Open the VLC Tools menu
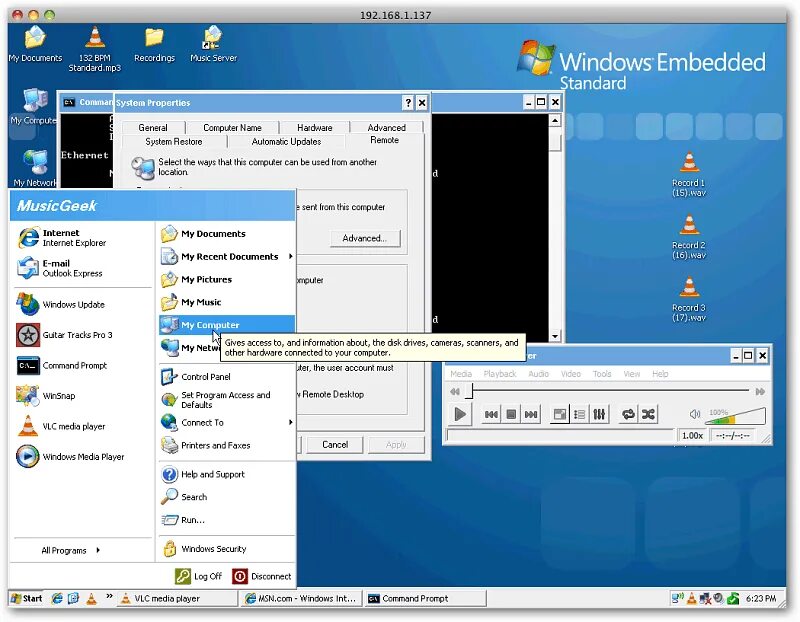Viewport: 800px width, 622px height. coord(602,374)
